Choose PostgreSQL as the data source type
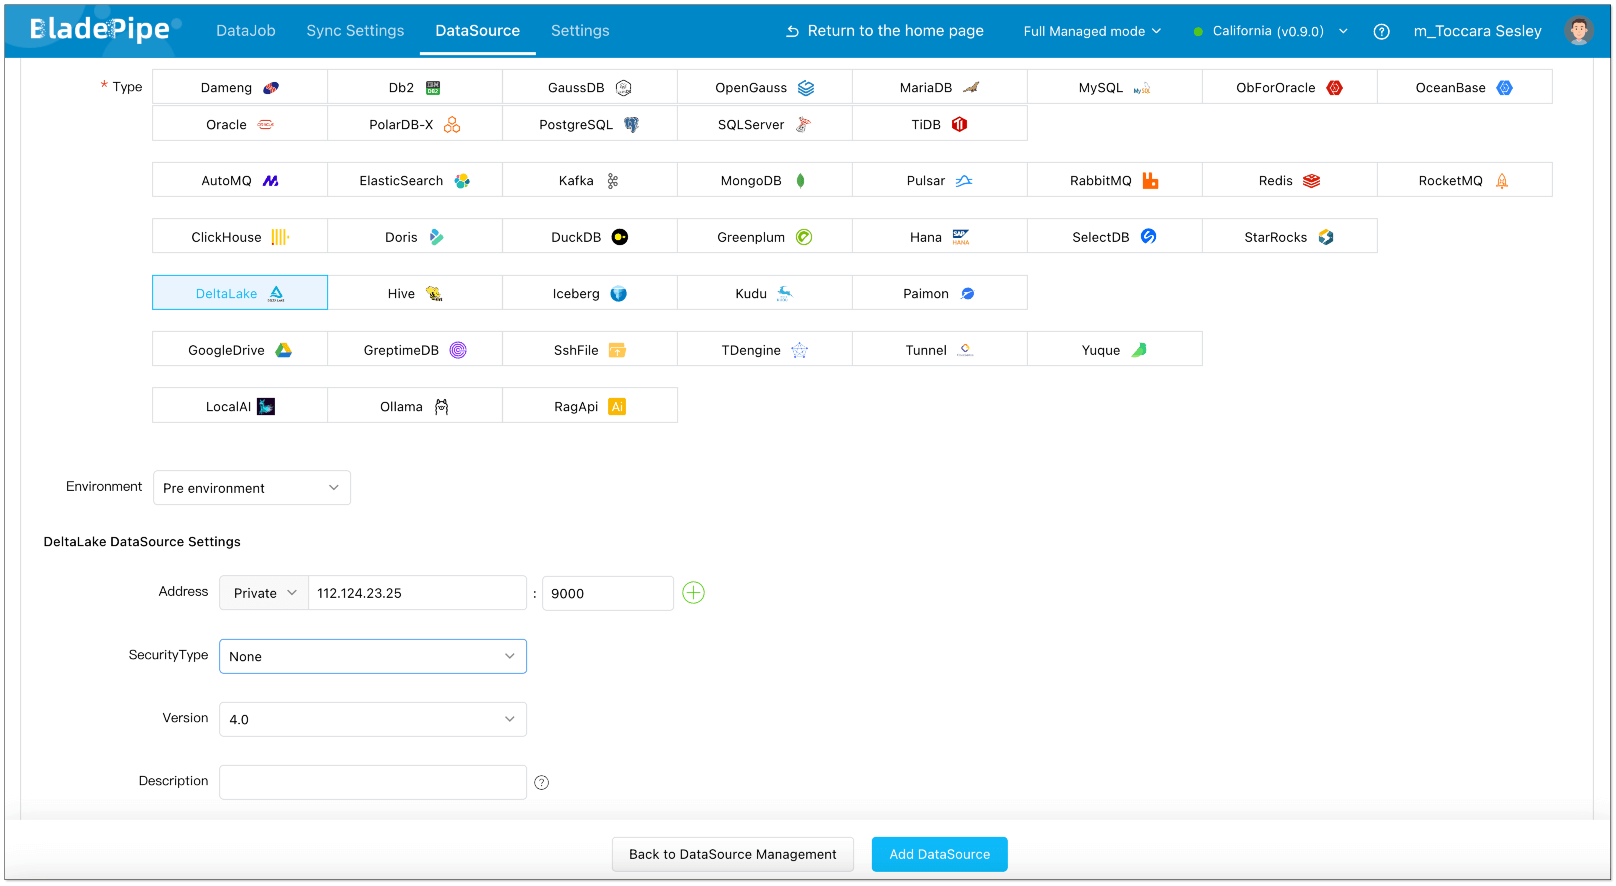1616x886 pixels. tap(589, 125)
